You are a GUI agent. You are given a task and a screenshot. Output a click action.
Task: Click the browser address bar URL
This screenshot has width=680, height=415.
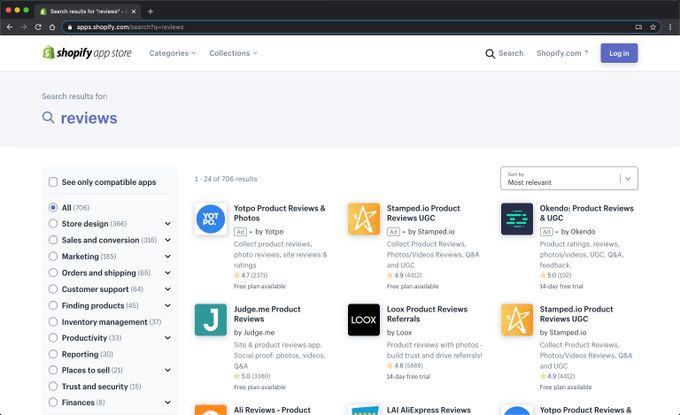coord(130,27)
